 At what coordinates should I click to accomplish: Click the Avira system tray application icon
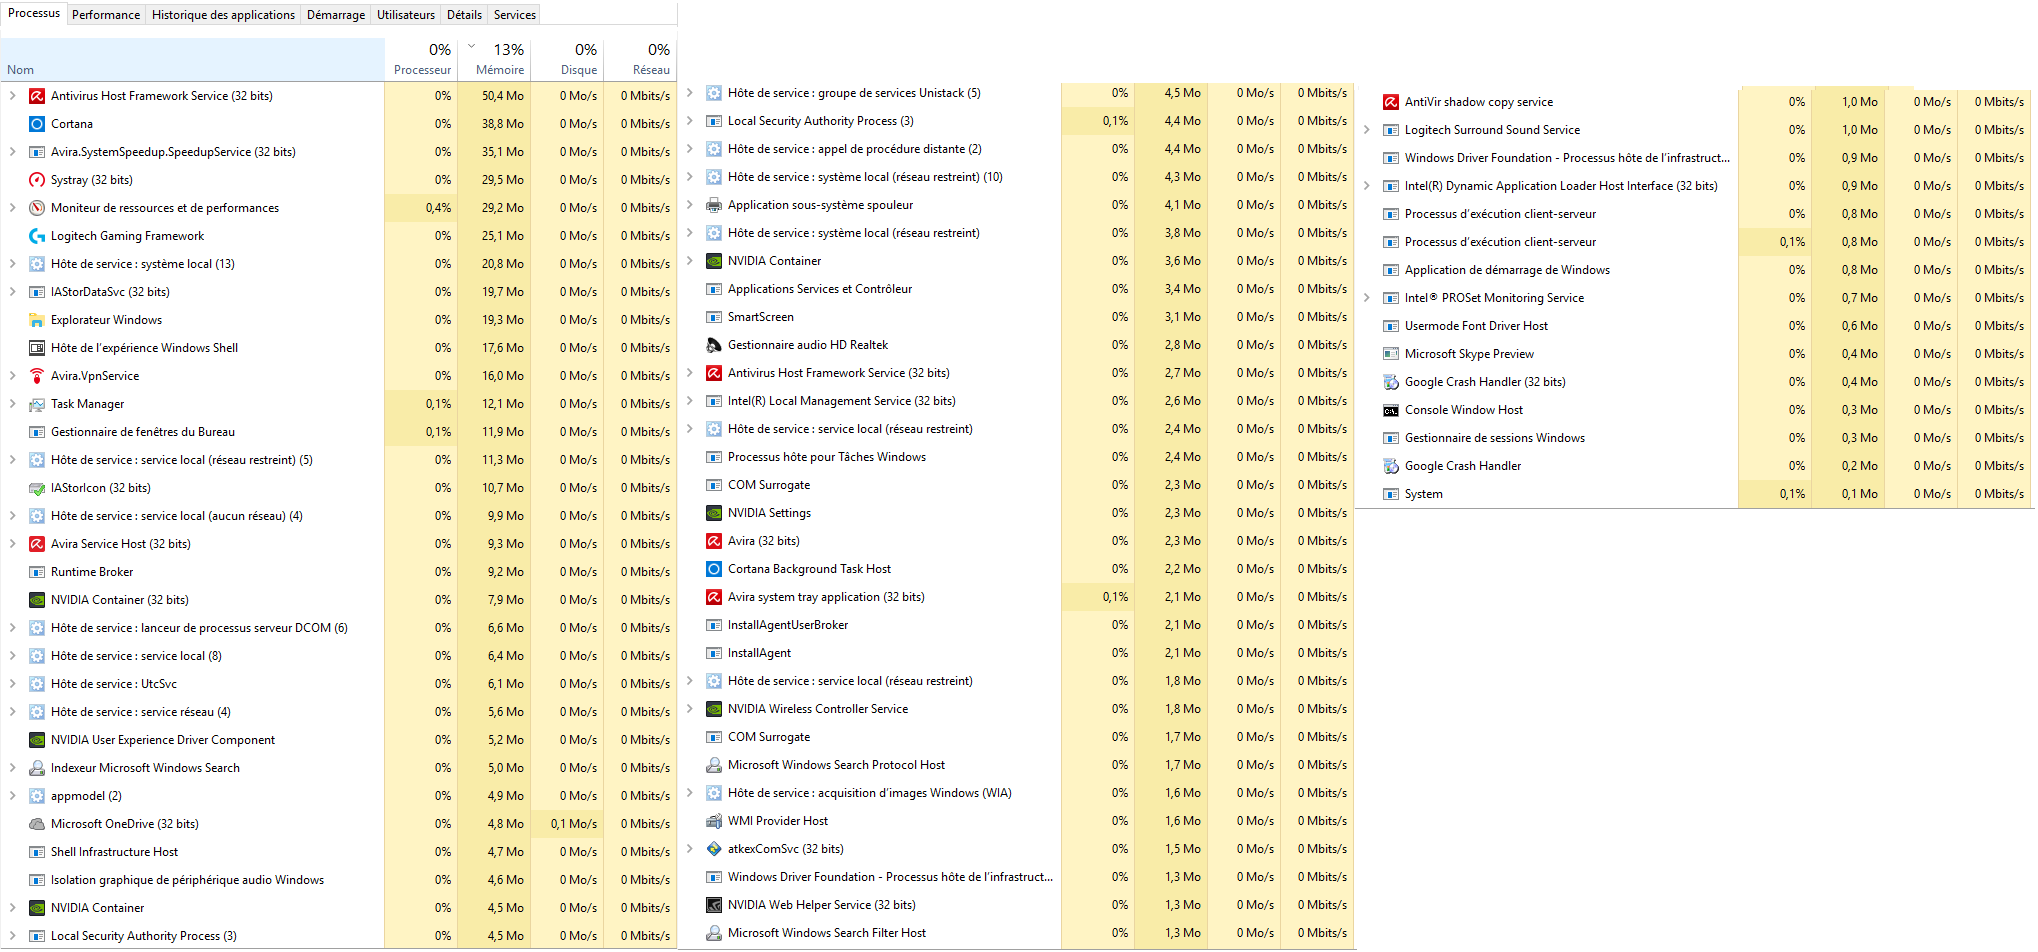pos(714,597)
